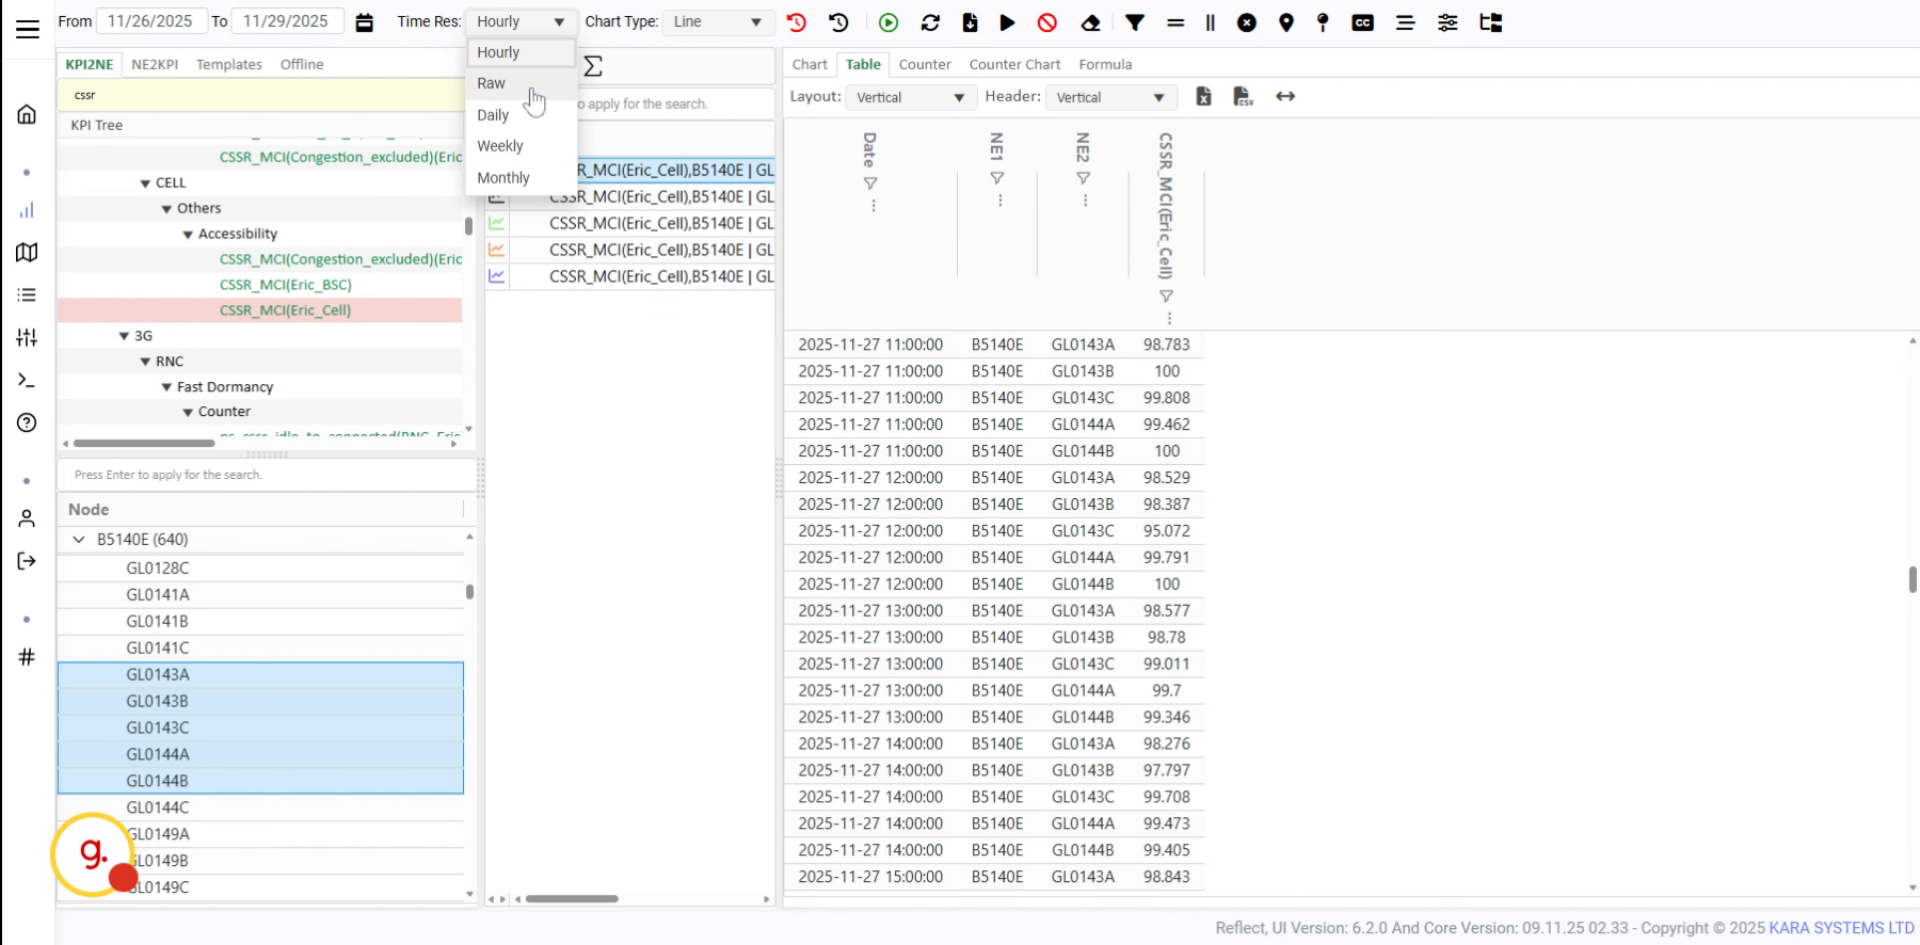Open the calendar date picker icon

[x=365, y=22]
